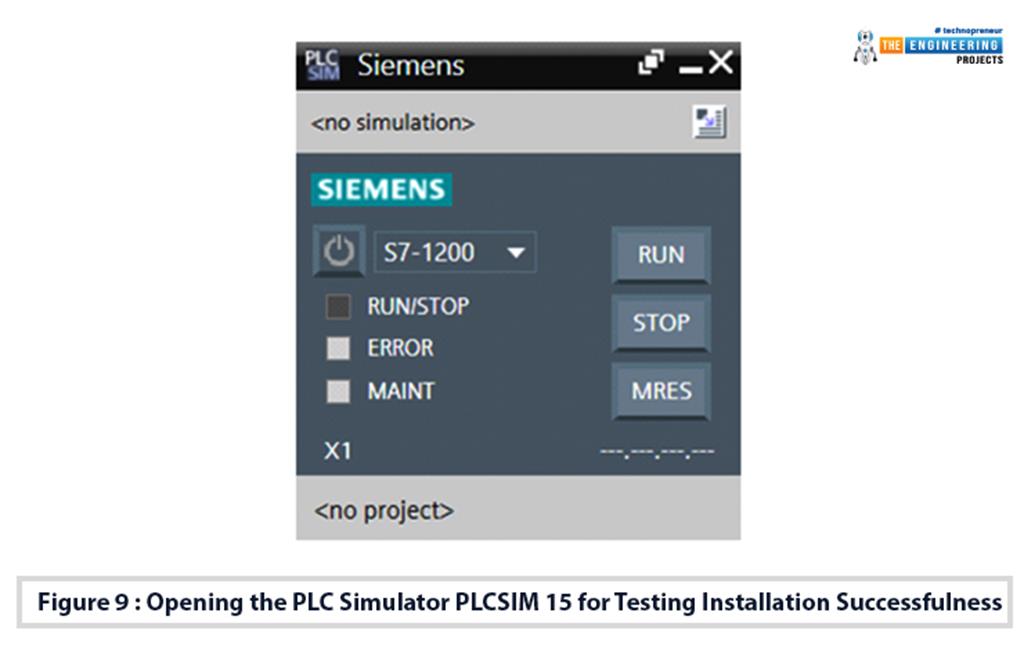Image resolution: width=1024 pixels, height=645 pixels.
Task: Close the Siemens PLCSIM window
Action: pos(720,64)
